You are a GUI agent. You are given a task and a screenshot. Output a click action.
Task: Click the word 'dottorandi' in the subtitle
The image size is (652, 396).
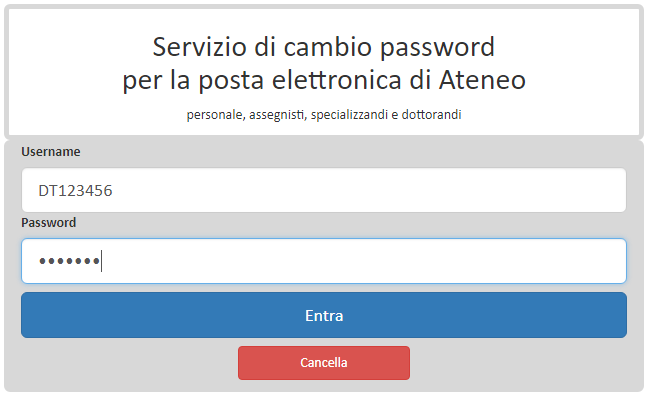[432, 114]
